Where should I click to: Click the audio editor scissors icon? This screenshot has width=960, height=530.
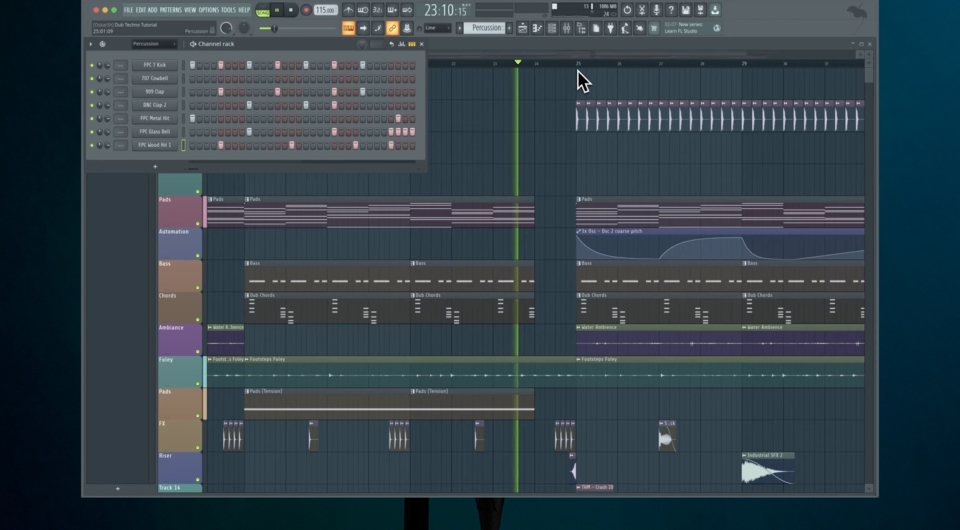642,10
